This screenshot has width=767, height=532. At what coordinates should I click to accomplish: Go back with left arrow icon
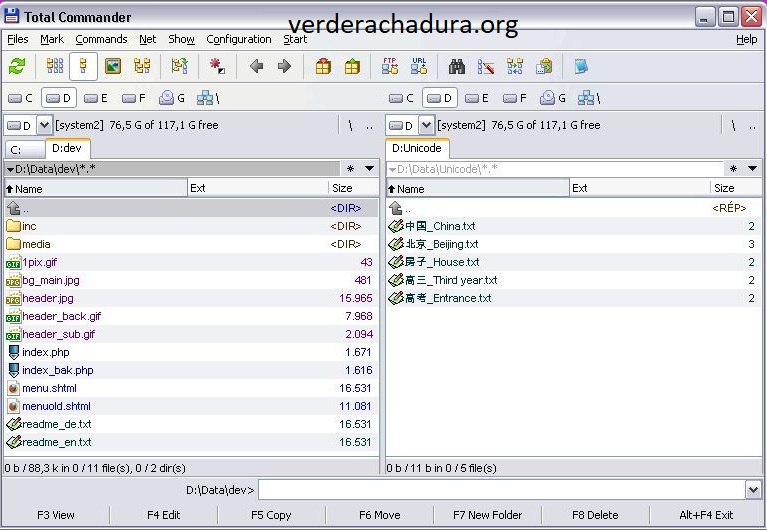[256, 66]
